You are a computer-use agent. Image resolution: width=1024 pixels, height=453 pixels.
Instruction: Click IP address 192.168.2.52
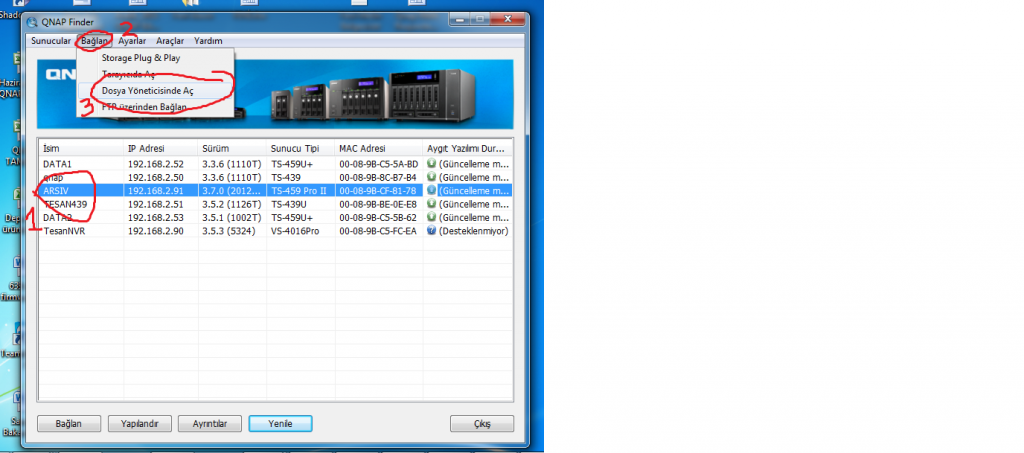coord(155,164)
